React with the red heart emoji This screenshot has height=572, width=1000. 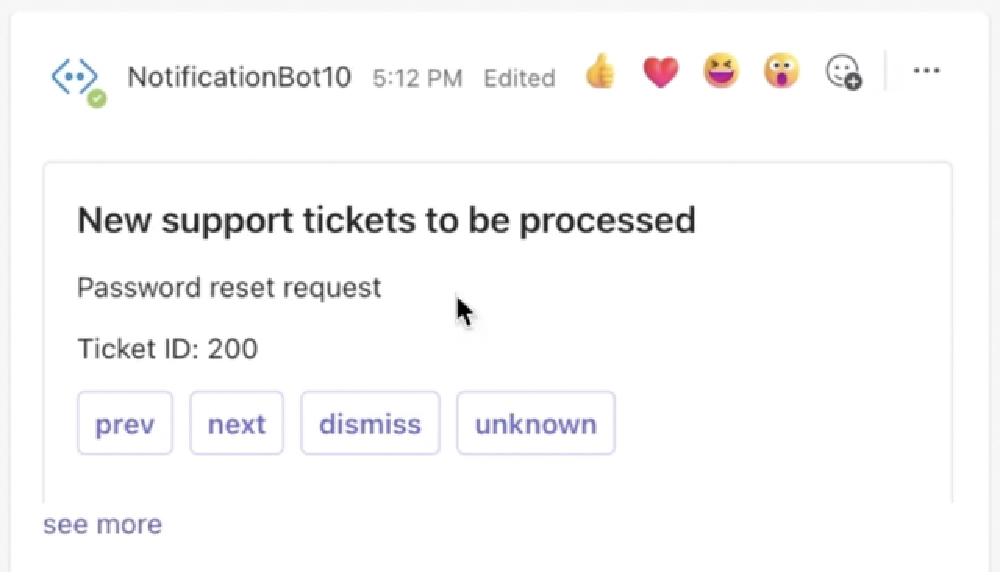660,72
